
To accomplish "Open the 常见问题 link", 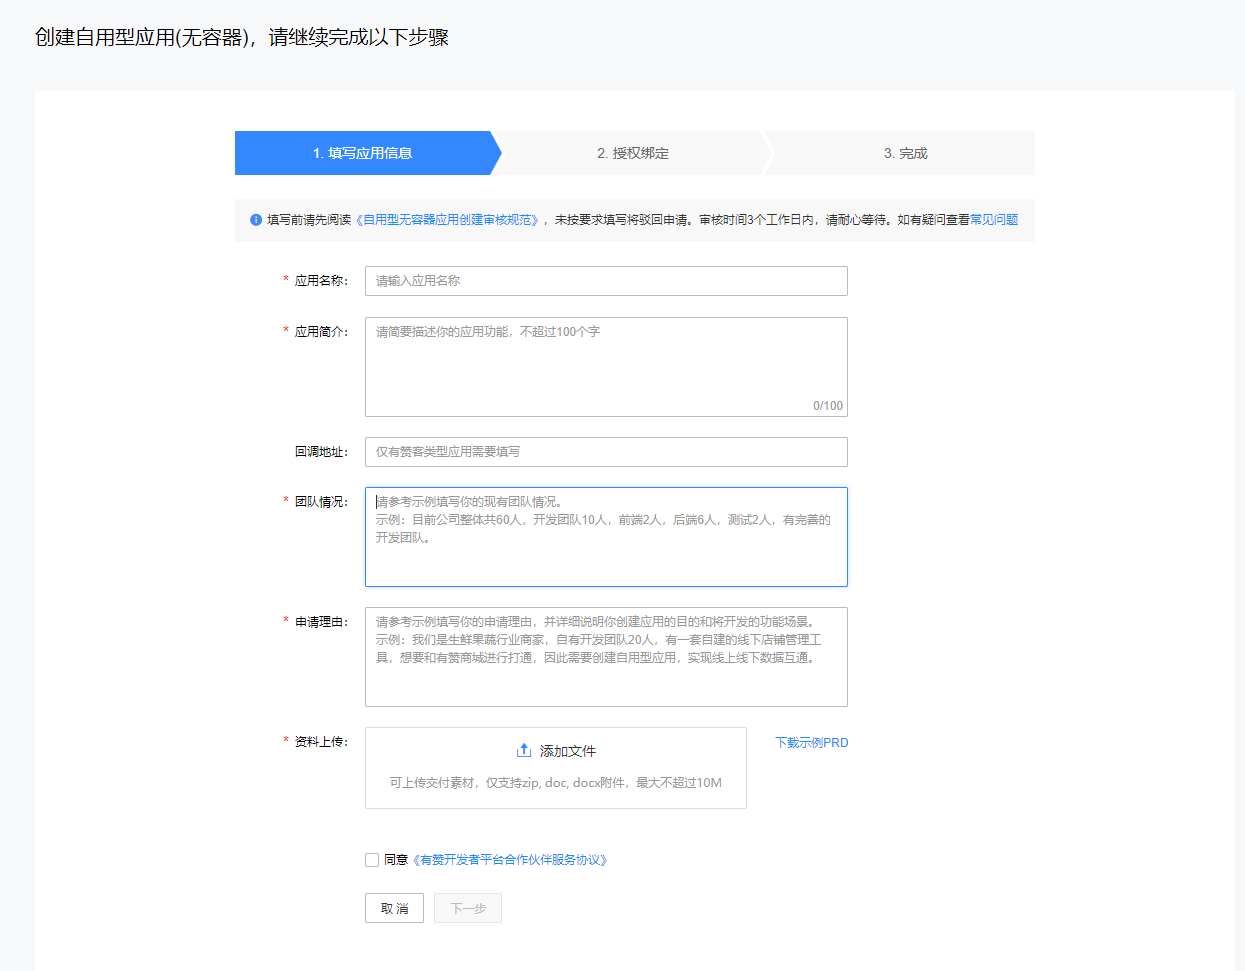I will 994,220.
